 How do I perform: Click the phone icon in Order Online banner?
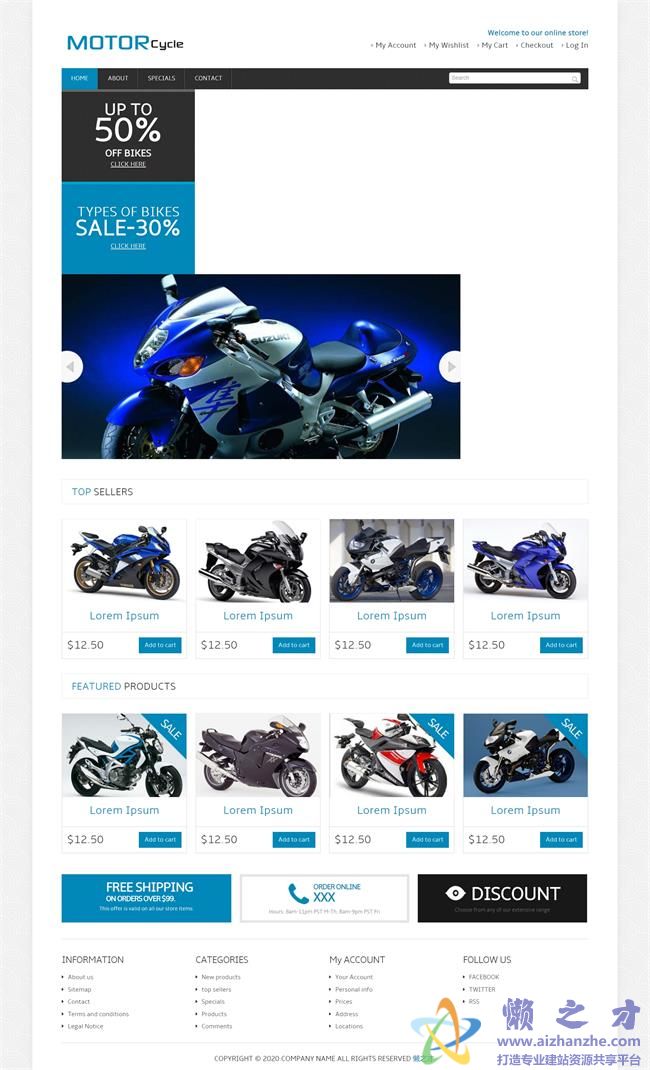click(x=298, y=893)
